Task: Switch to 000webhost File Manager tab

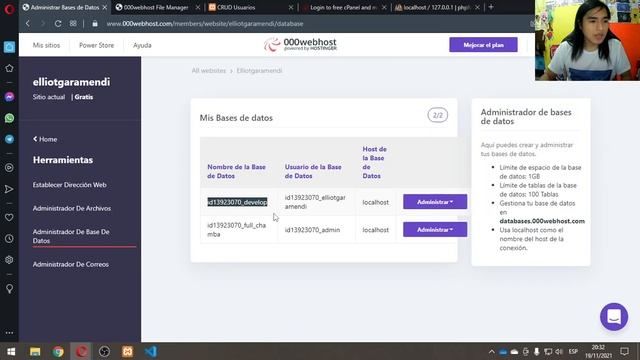Action: coord(157,7)
